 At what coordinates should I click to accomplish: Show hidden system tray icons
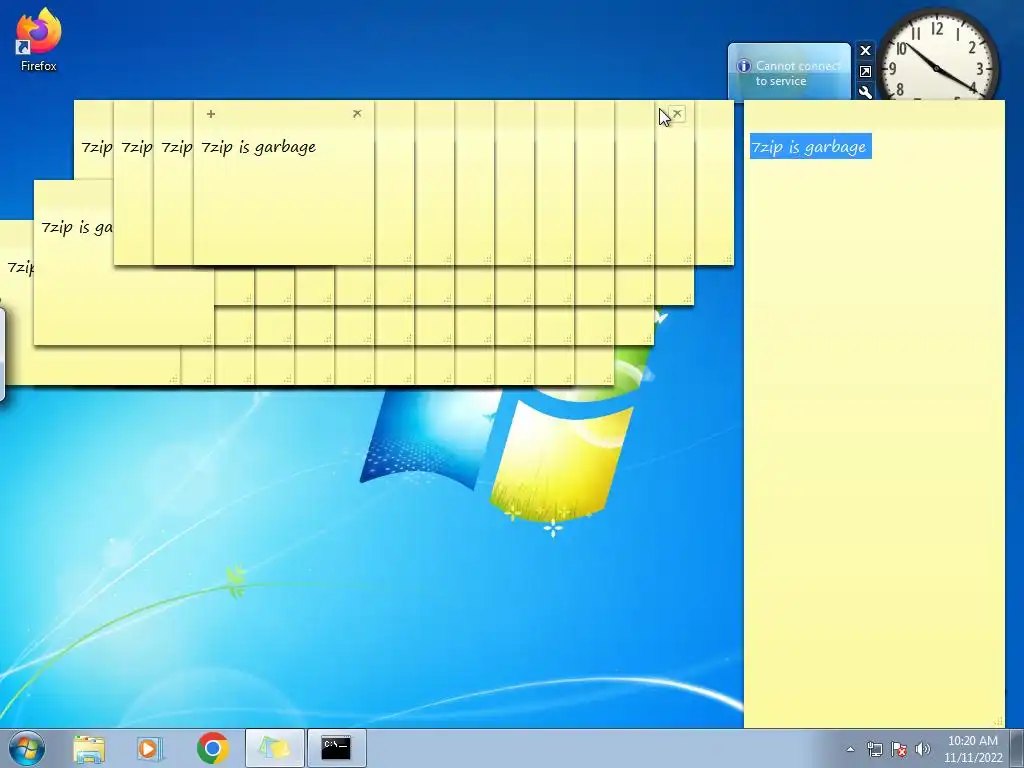[850, 749]
